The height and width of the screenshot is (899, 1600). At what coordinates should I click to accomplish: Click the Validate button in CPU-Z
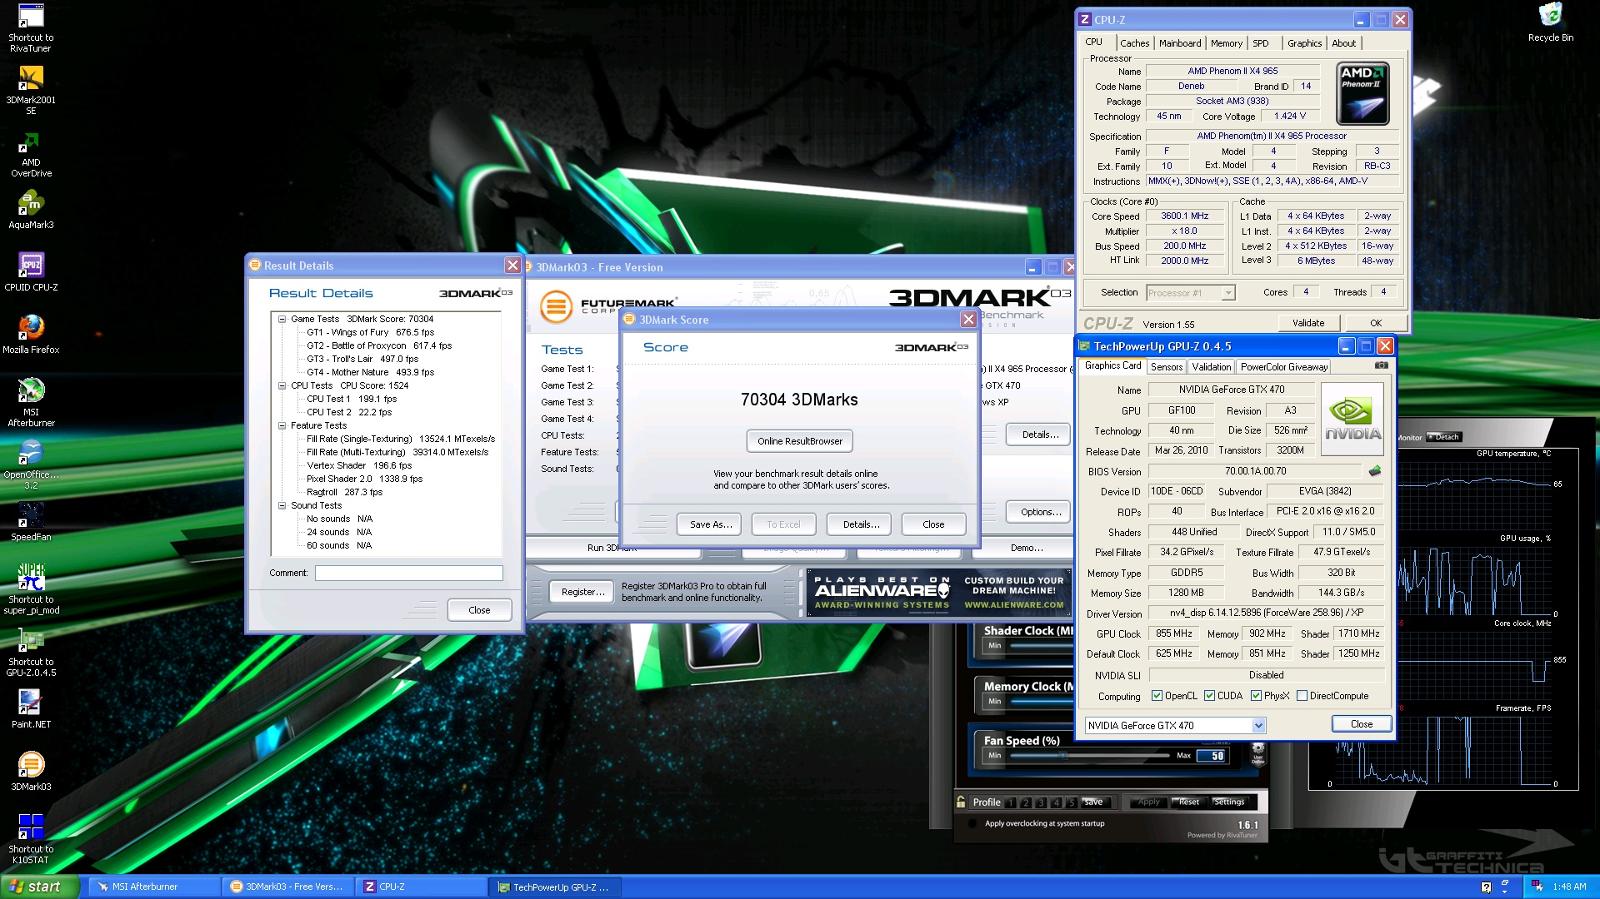(x=1308, y=323)
